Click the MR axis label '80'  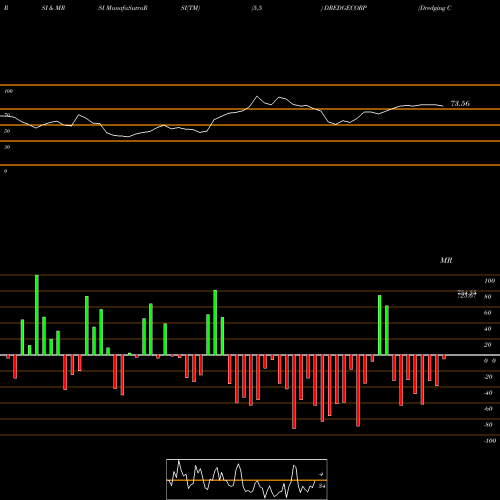click(x=488, y=297)
